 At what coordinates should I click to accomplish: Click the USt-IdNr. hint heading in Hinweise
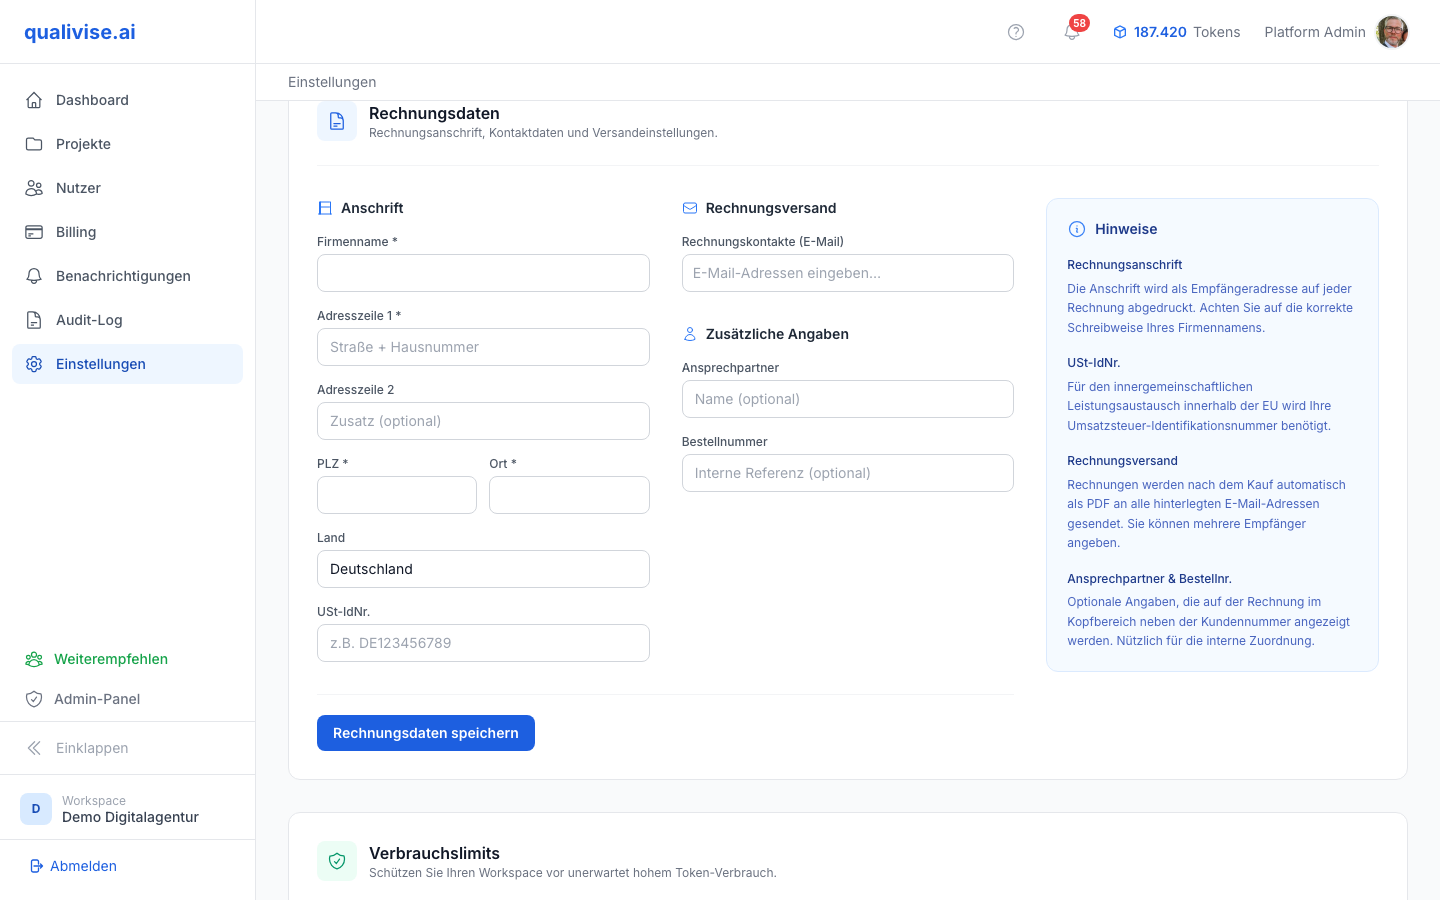(1093, 363)
